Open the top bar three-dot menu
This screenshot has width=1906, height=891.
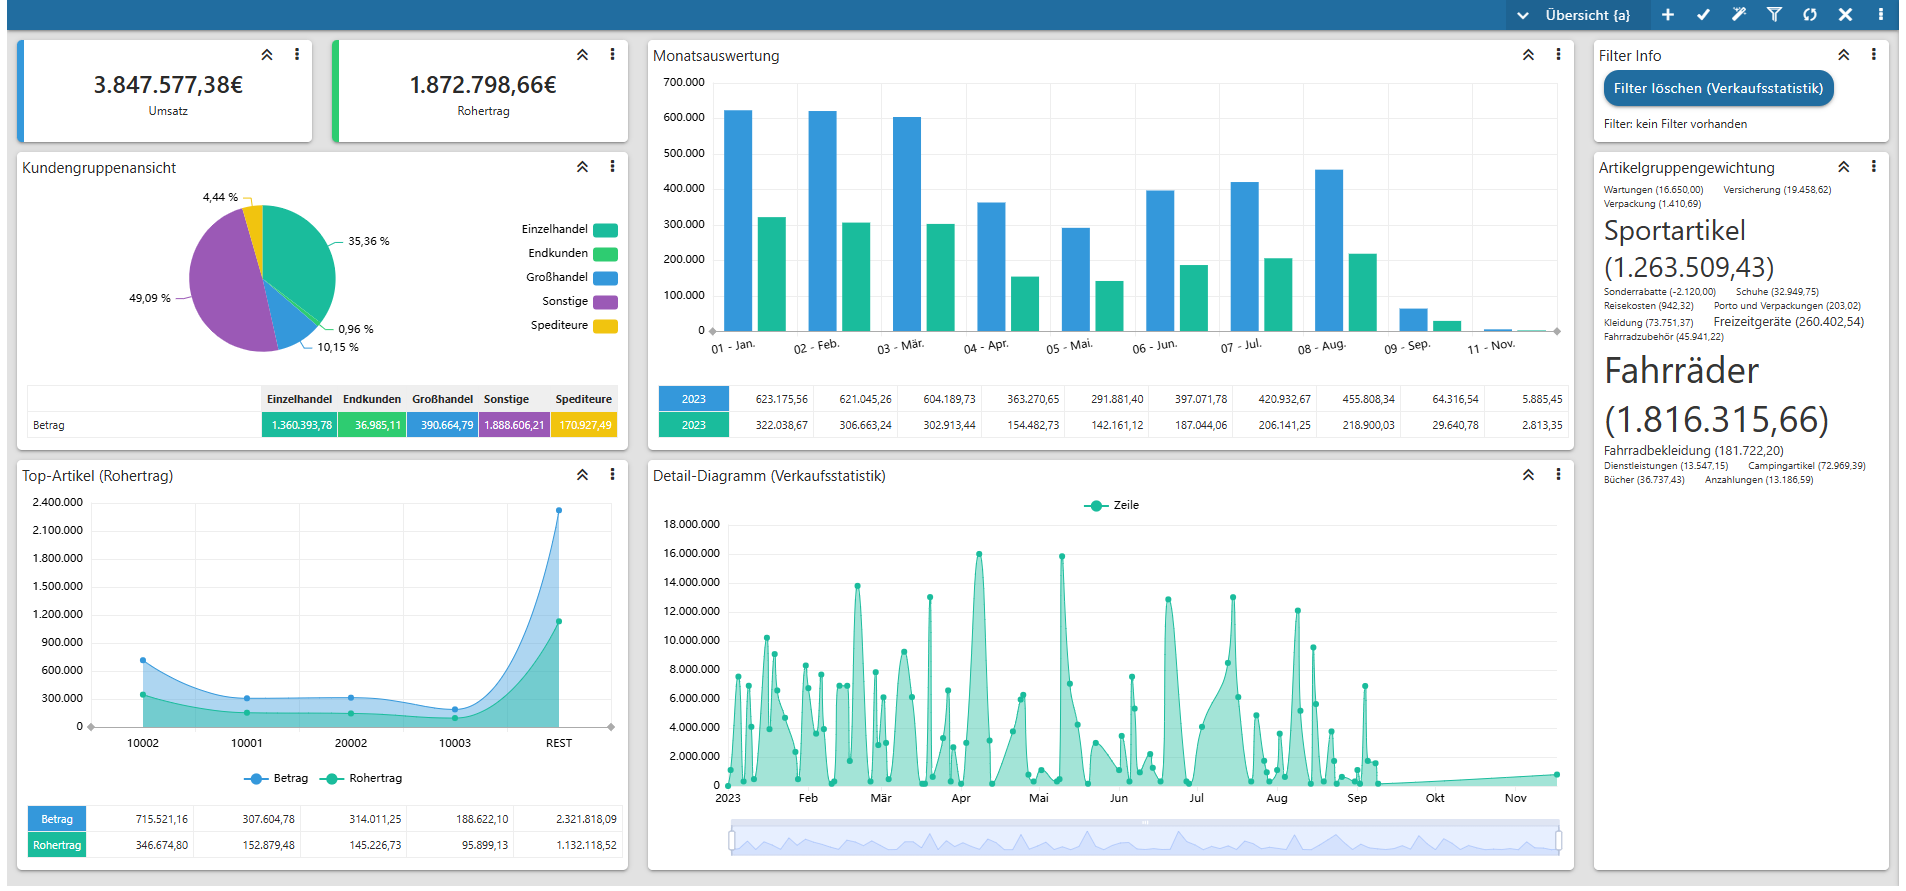(x=1881, y=15)
